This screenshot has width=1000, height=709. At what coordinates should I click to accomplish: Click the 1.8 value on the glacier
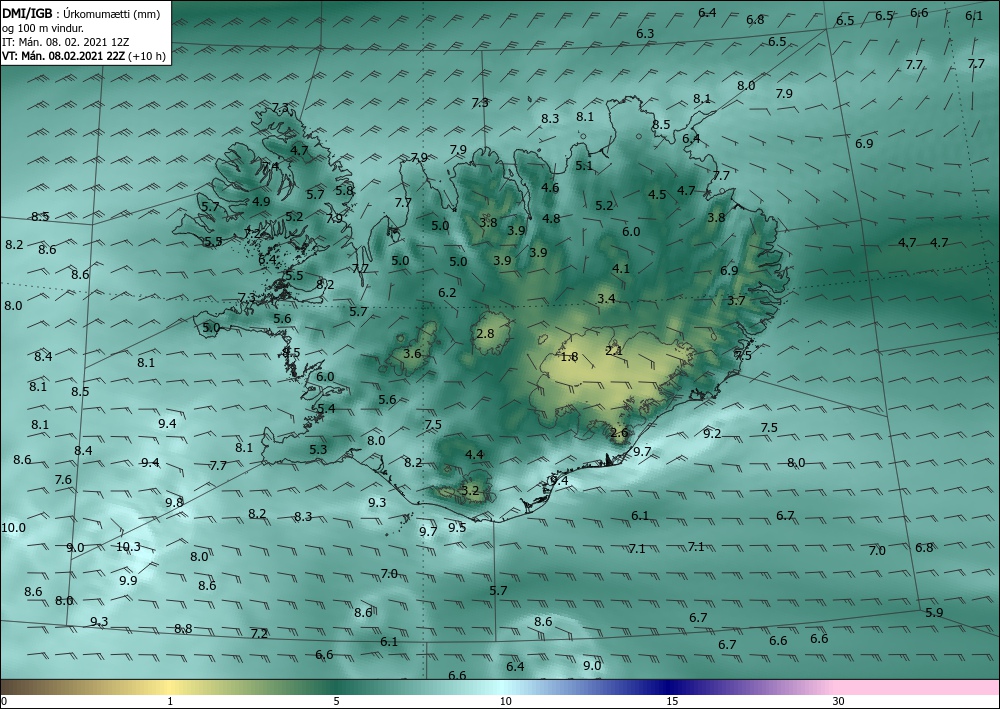tap(569, 356)
